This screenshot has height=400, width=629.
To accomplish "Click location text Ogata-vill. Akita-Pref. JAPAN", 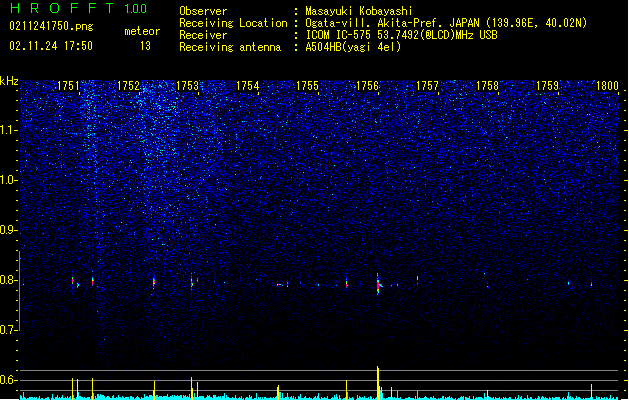I will pyautogui.click(x=393, y=23).
